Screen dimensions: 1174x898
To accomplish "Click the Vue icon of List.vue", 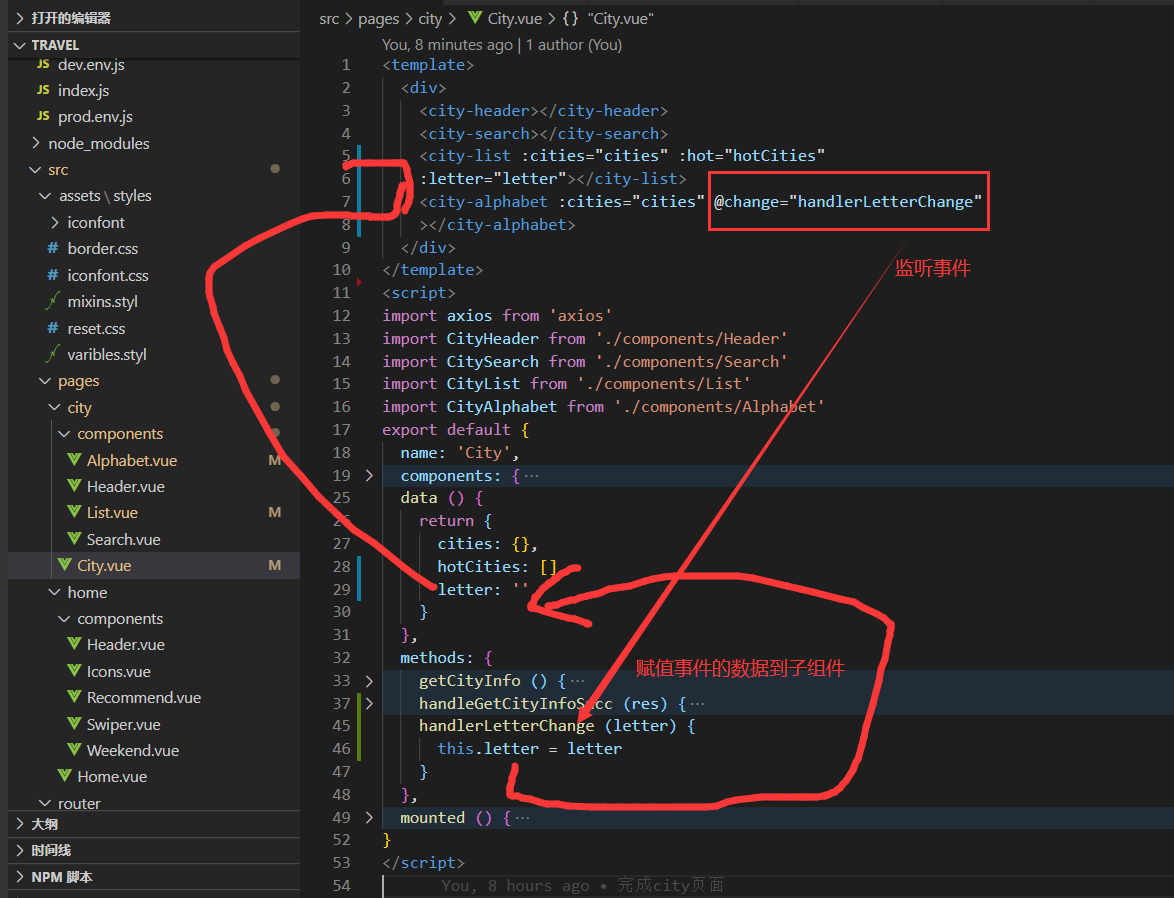I will pyautogui.click(x=74, y=512).
